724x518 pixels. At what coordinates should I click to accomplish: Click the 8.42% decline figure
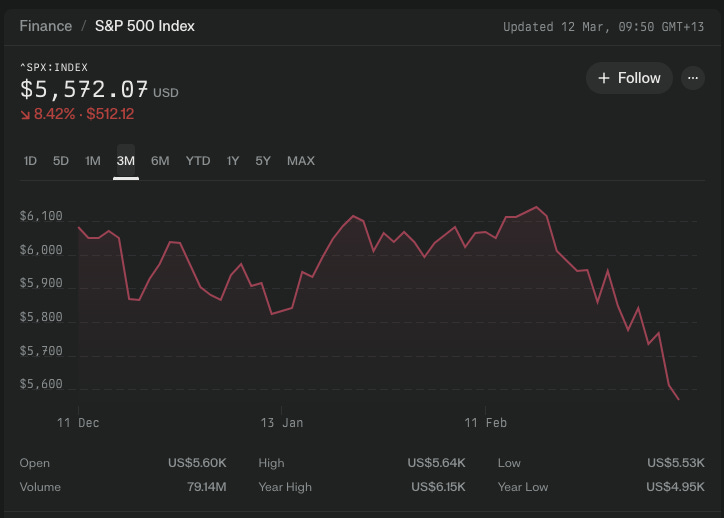point(54,114)
